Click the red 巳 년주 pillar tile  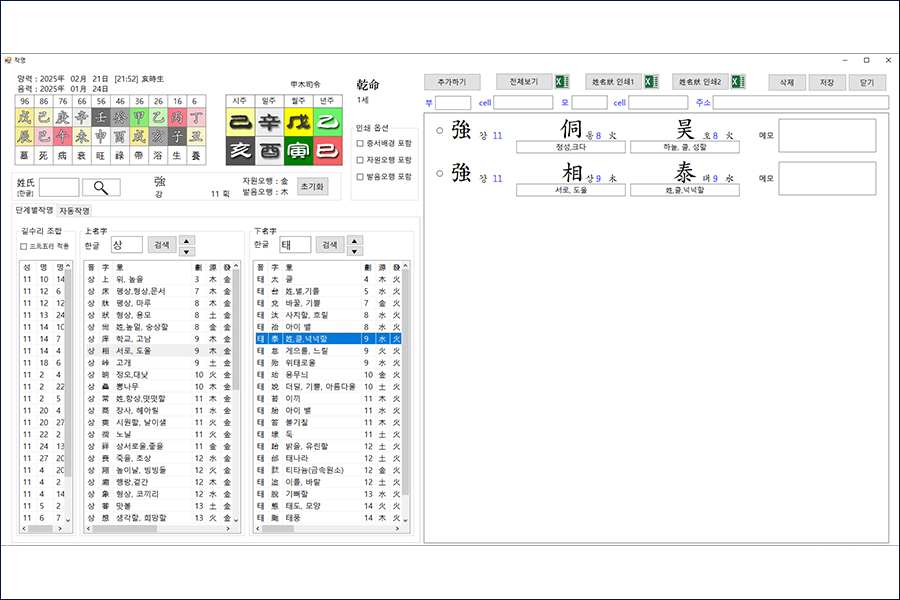click(326, 151)
